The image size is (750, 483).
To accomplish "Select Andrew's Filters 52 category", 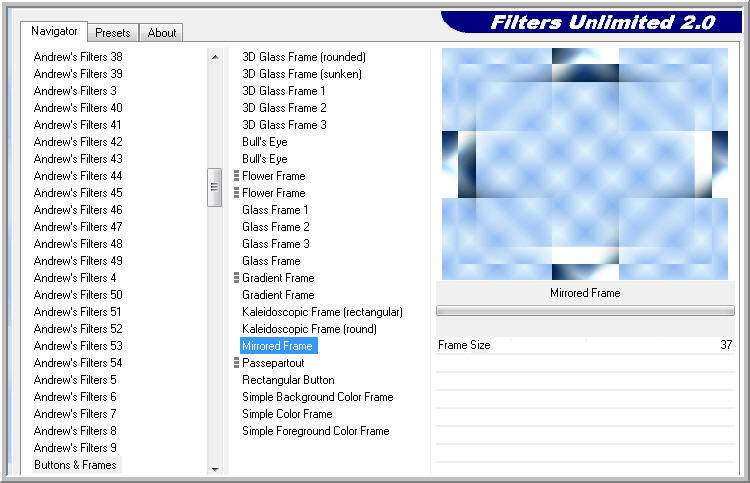I will [78, 329].
